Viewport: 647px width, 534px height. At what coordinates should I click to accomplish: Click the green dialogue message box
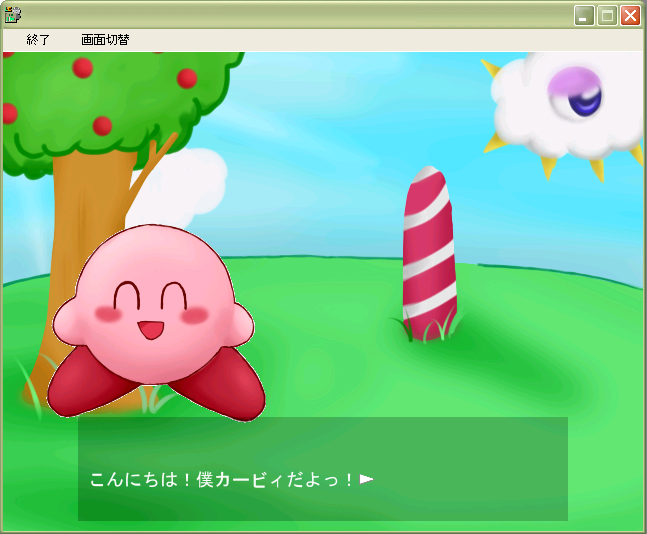[323, 468]
